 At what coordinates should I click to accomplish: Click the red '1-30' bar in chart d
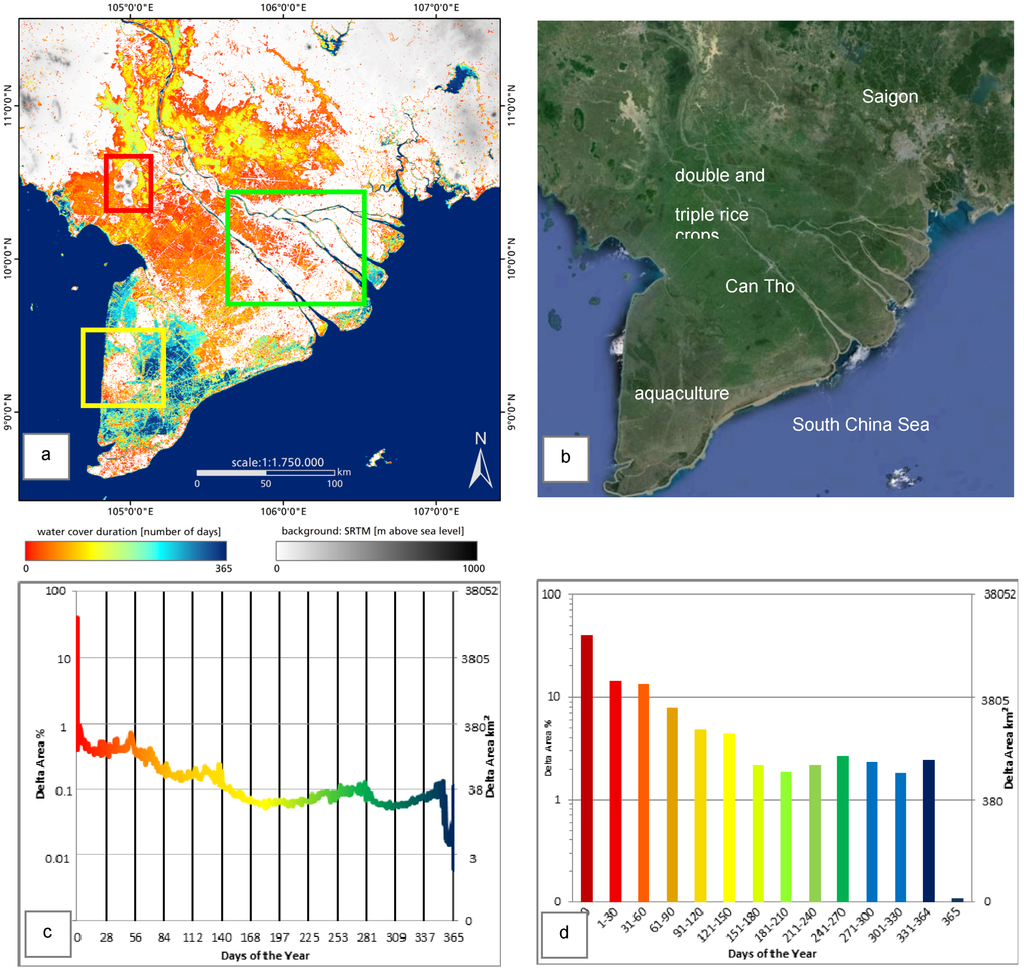tap(615, 791)
